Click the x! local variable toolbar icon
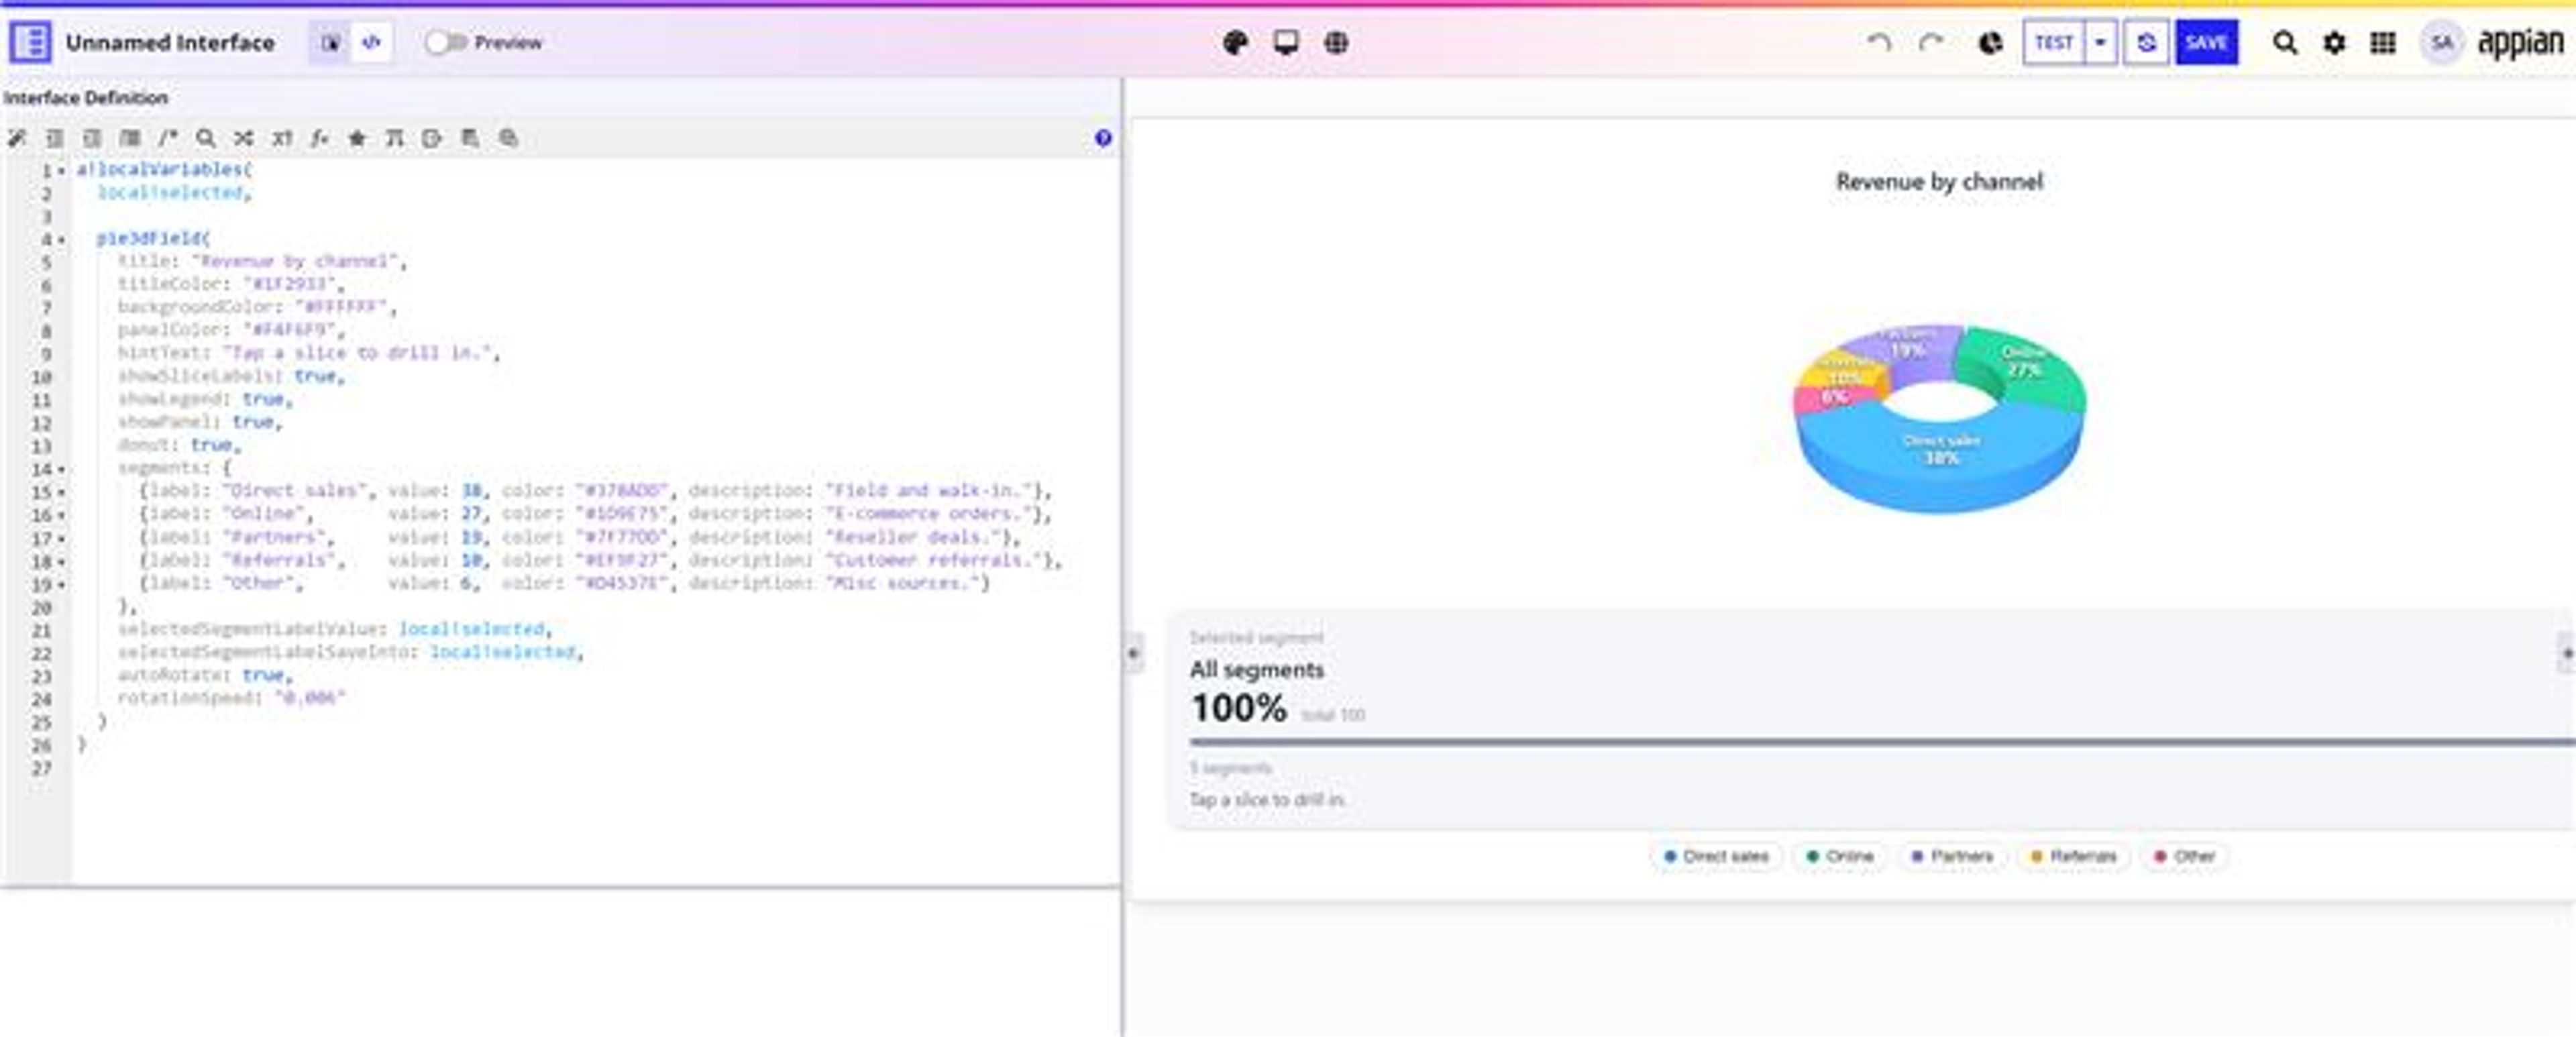The width and height of the screenshot is (2576, 1037). (282, 138)
